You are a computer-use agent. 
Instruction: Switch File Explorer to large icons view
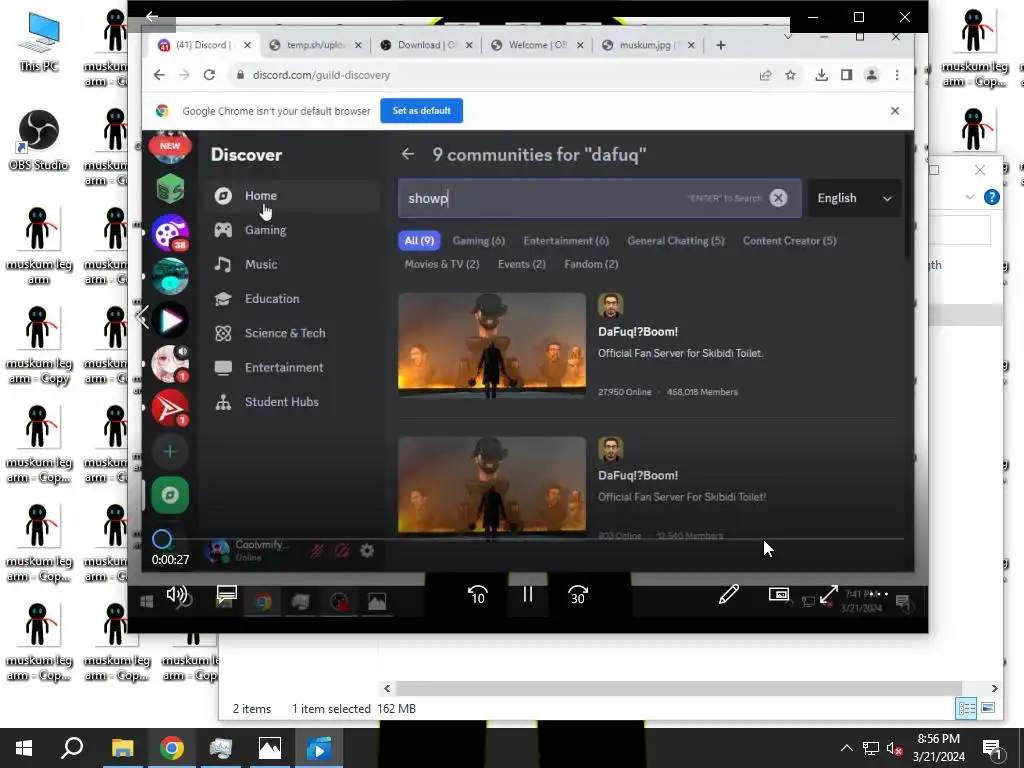click(x=988, y=708)
